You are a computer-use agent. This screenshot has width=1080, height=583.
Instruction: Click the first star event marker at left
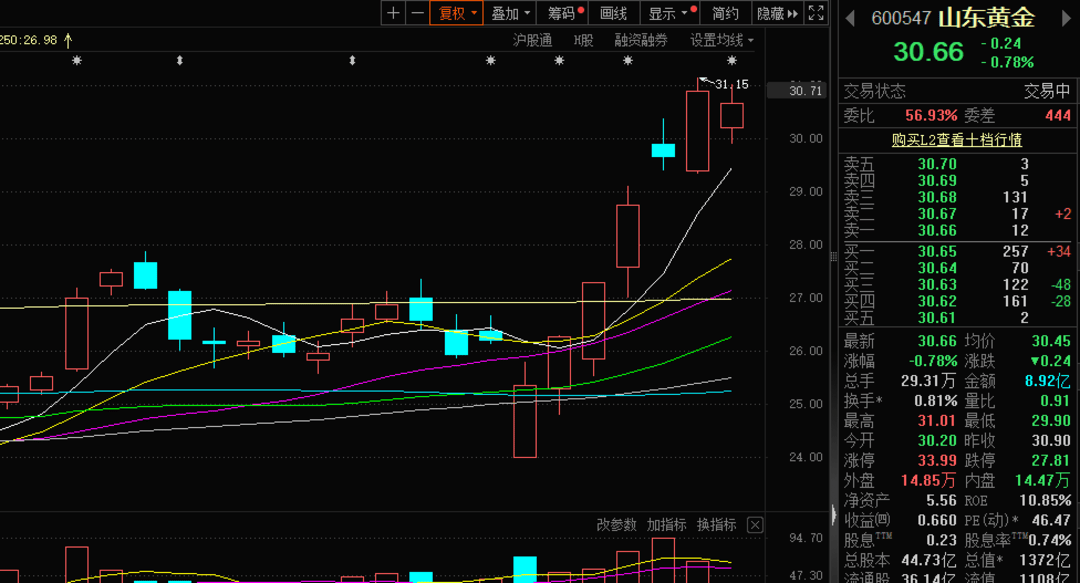76,61
